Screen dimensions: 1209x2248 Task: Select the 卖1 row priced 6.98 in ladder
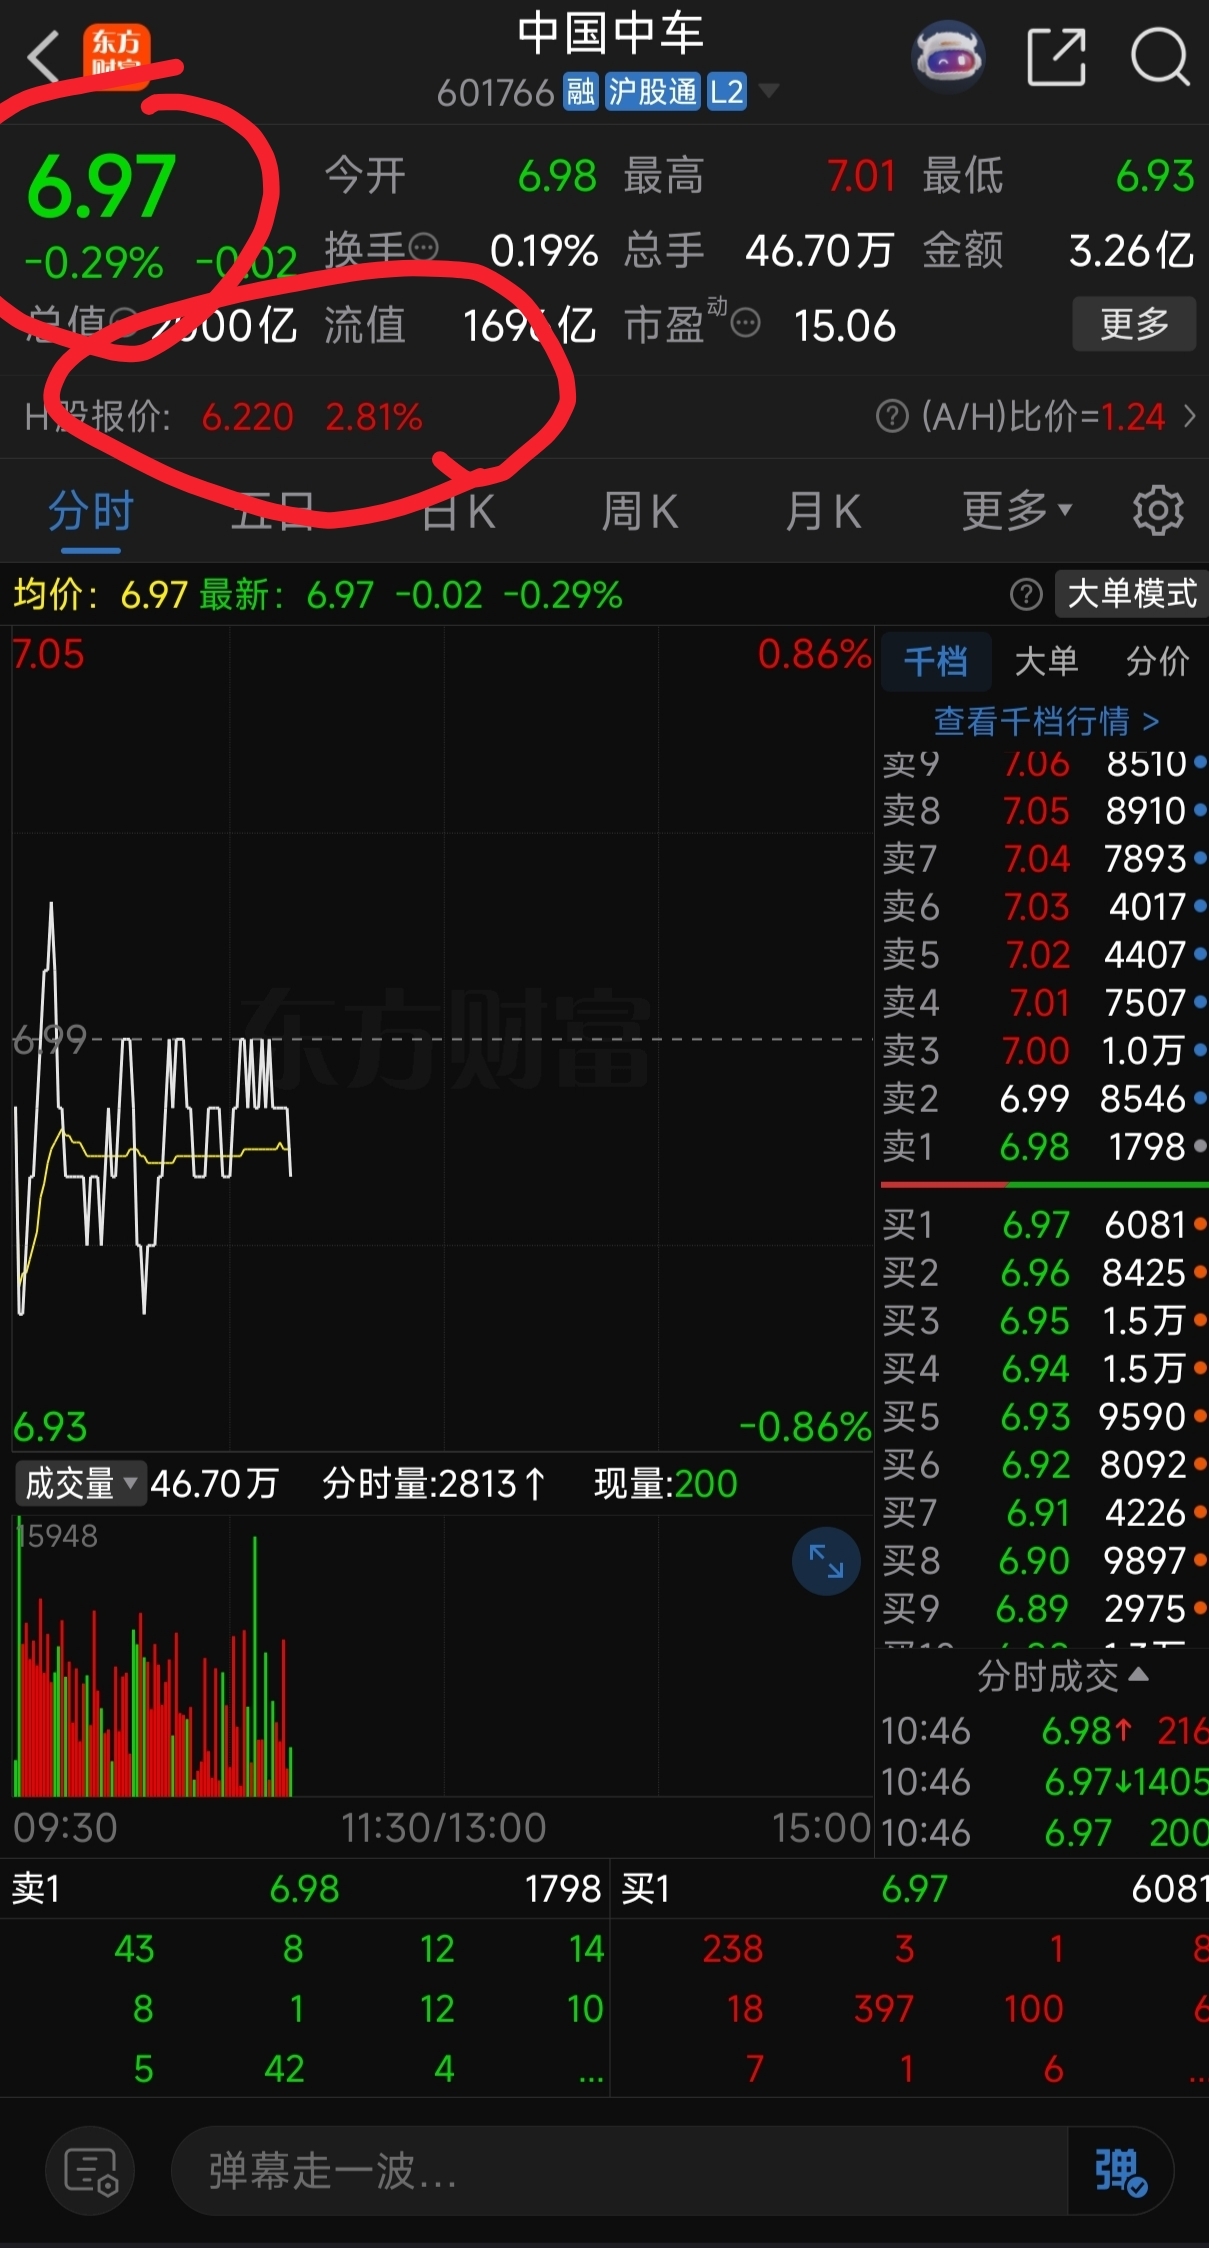(1044, 1146)
